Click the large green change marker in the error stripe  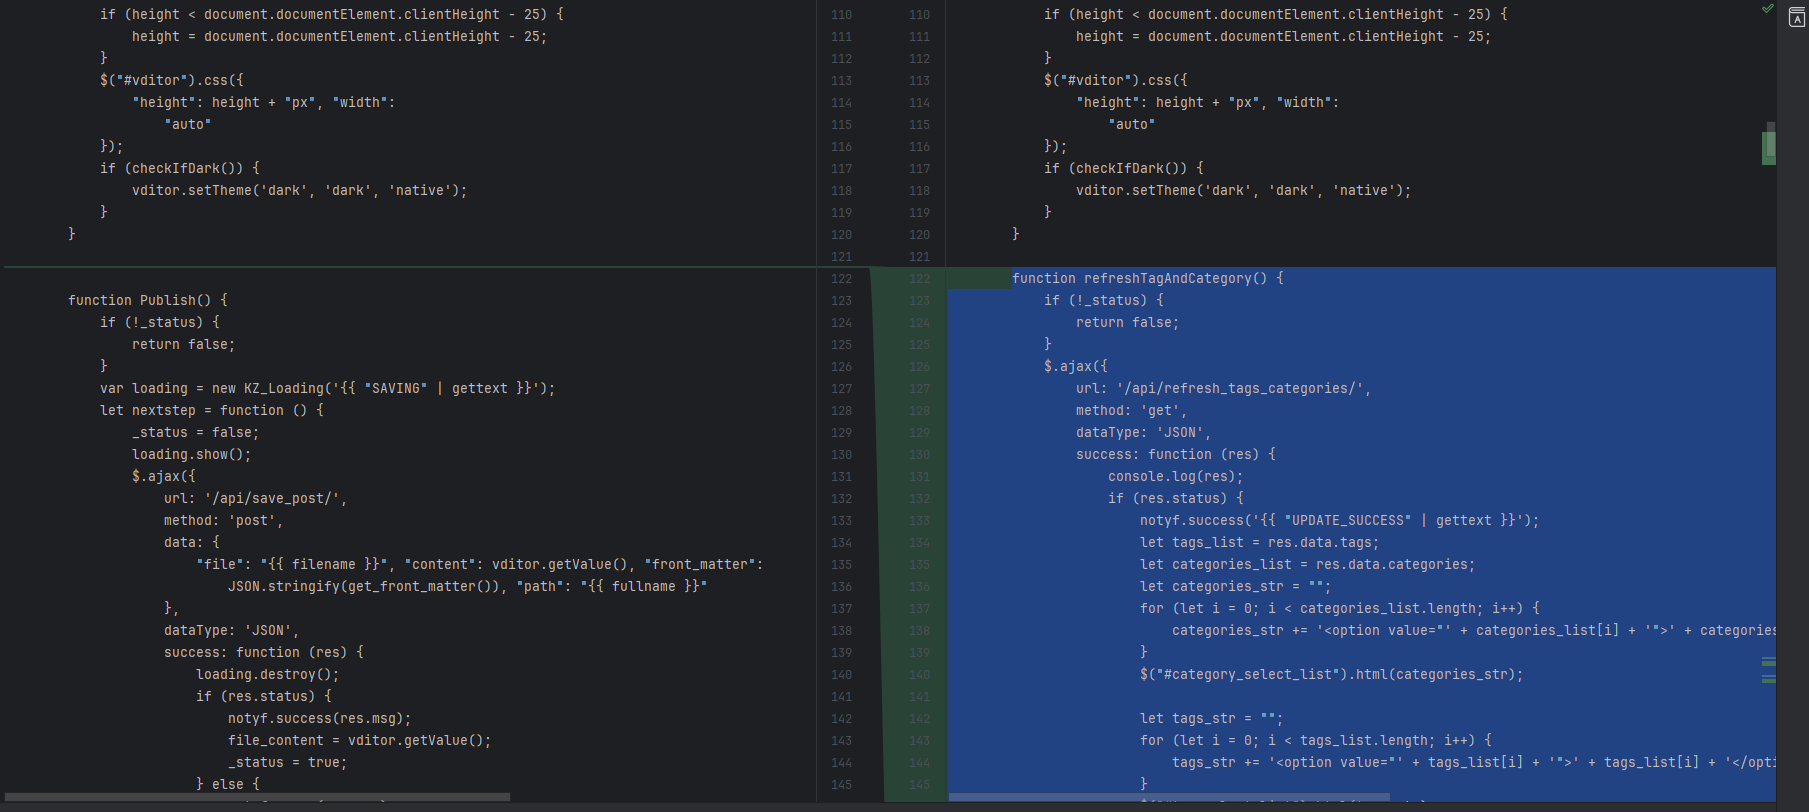click(1768, 147)
